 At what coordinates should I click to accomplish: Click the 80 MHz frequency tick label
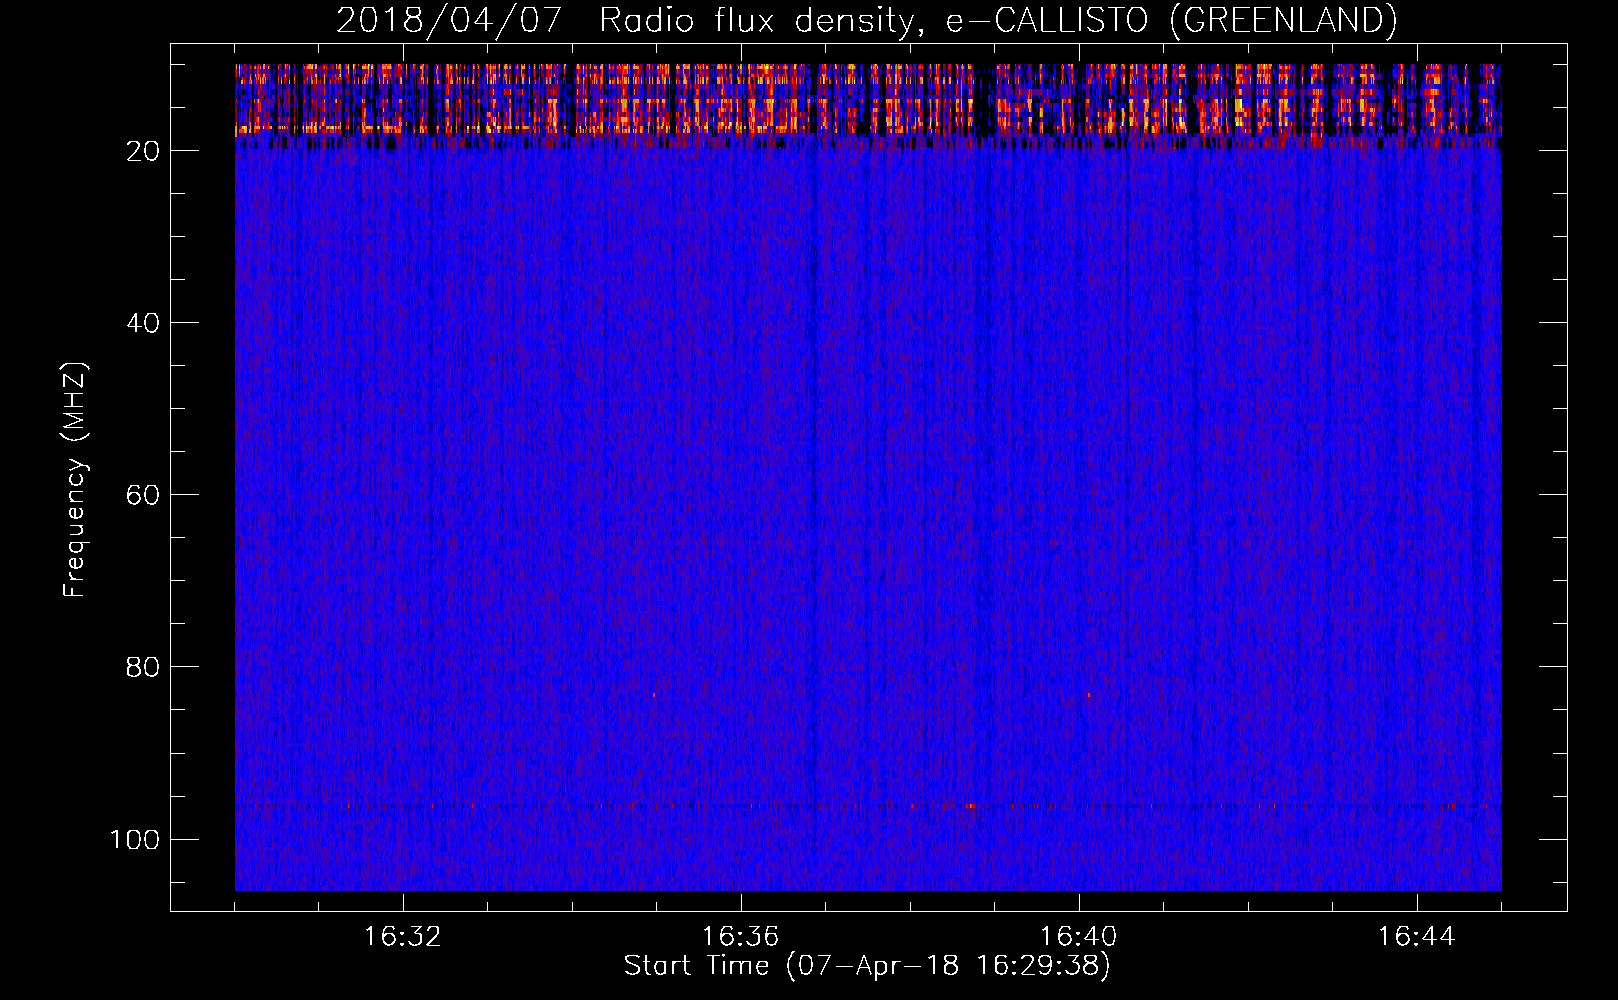click(143, 667)
